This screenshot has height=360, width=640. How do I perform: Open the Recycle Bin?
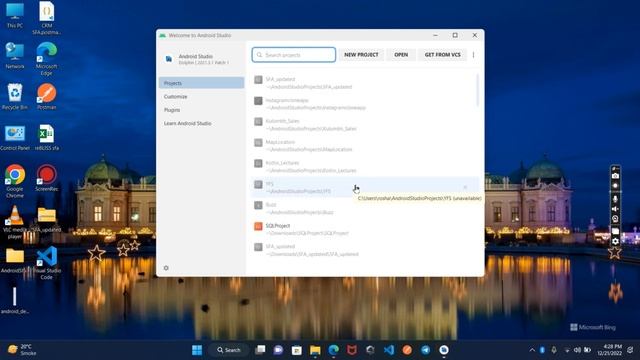(15, 96)
